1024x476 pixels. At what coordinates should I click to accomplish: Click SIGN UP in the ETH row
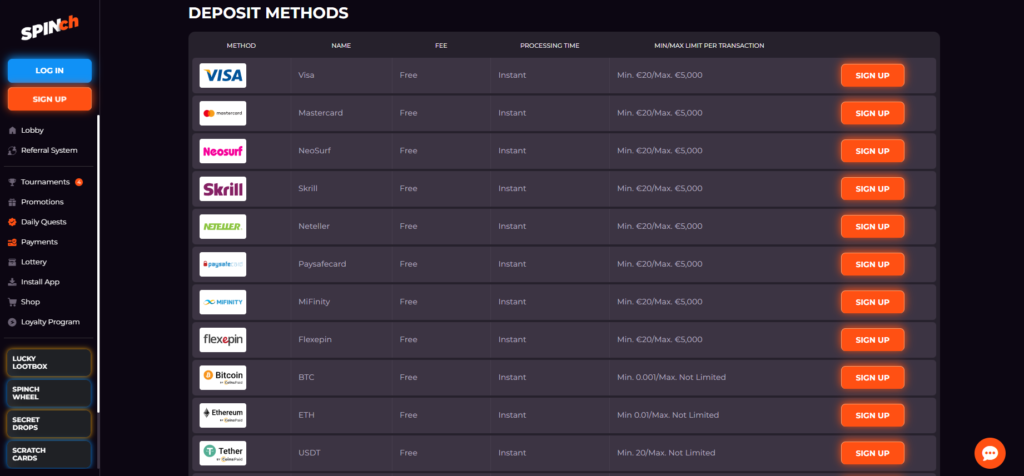[872, 415]
